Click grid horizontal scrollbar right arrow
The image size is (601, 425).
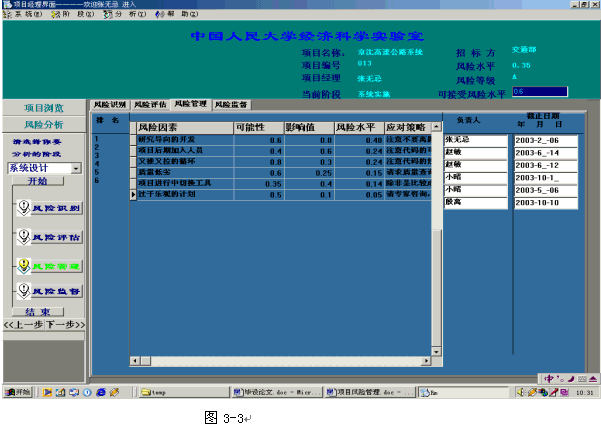pos(426,361)
